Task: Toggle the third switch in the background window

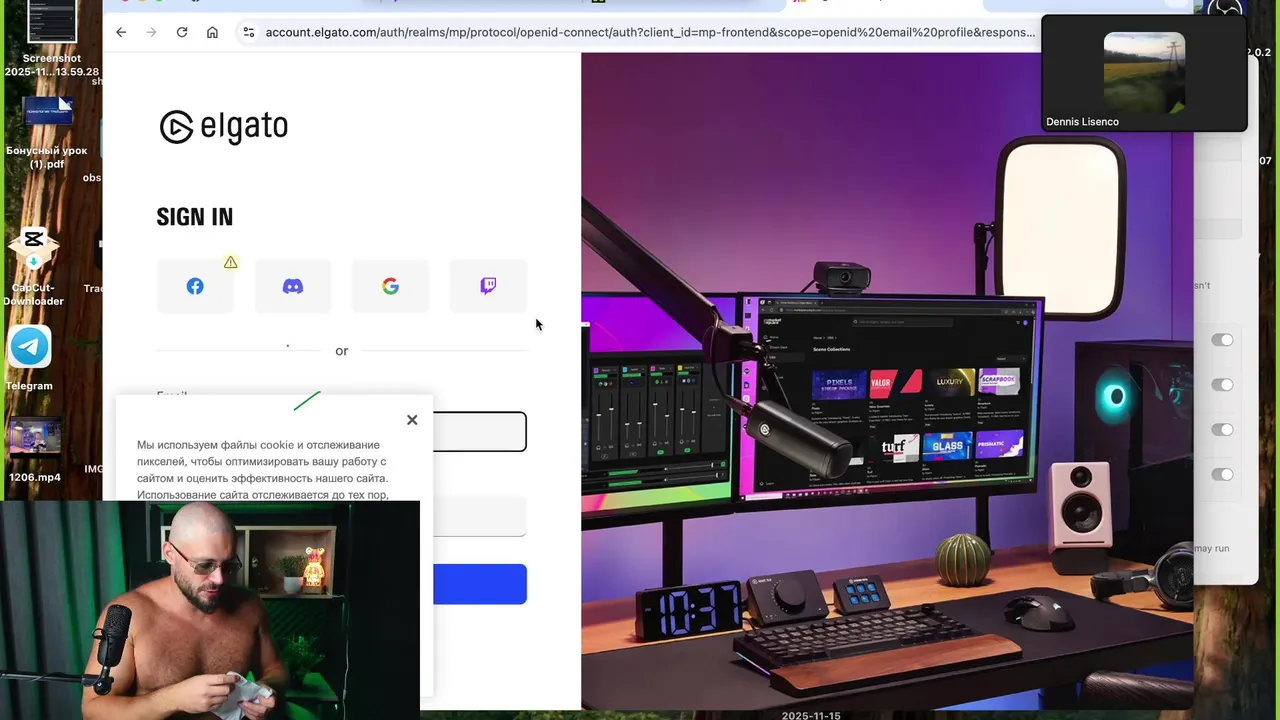Action: click(1222, 430)
